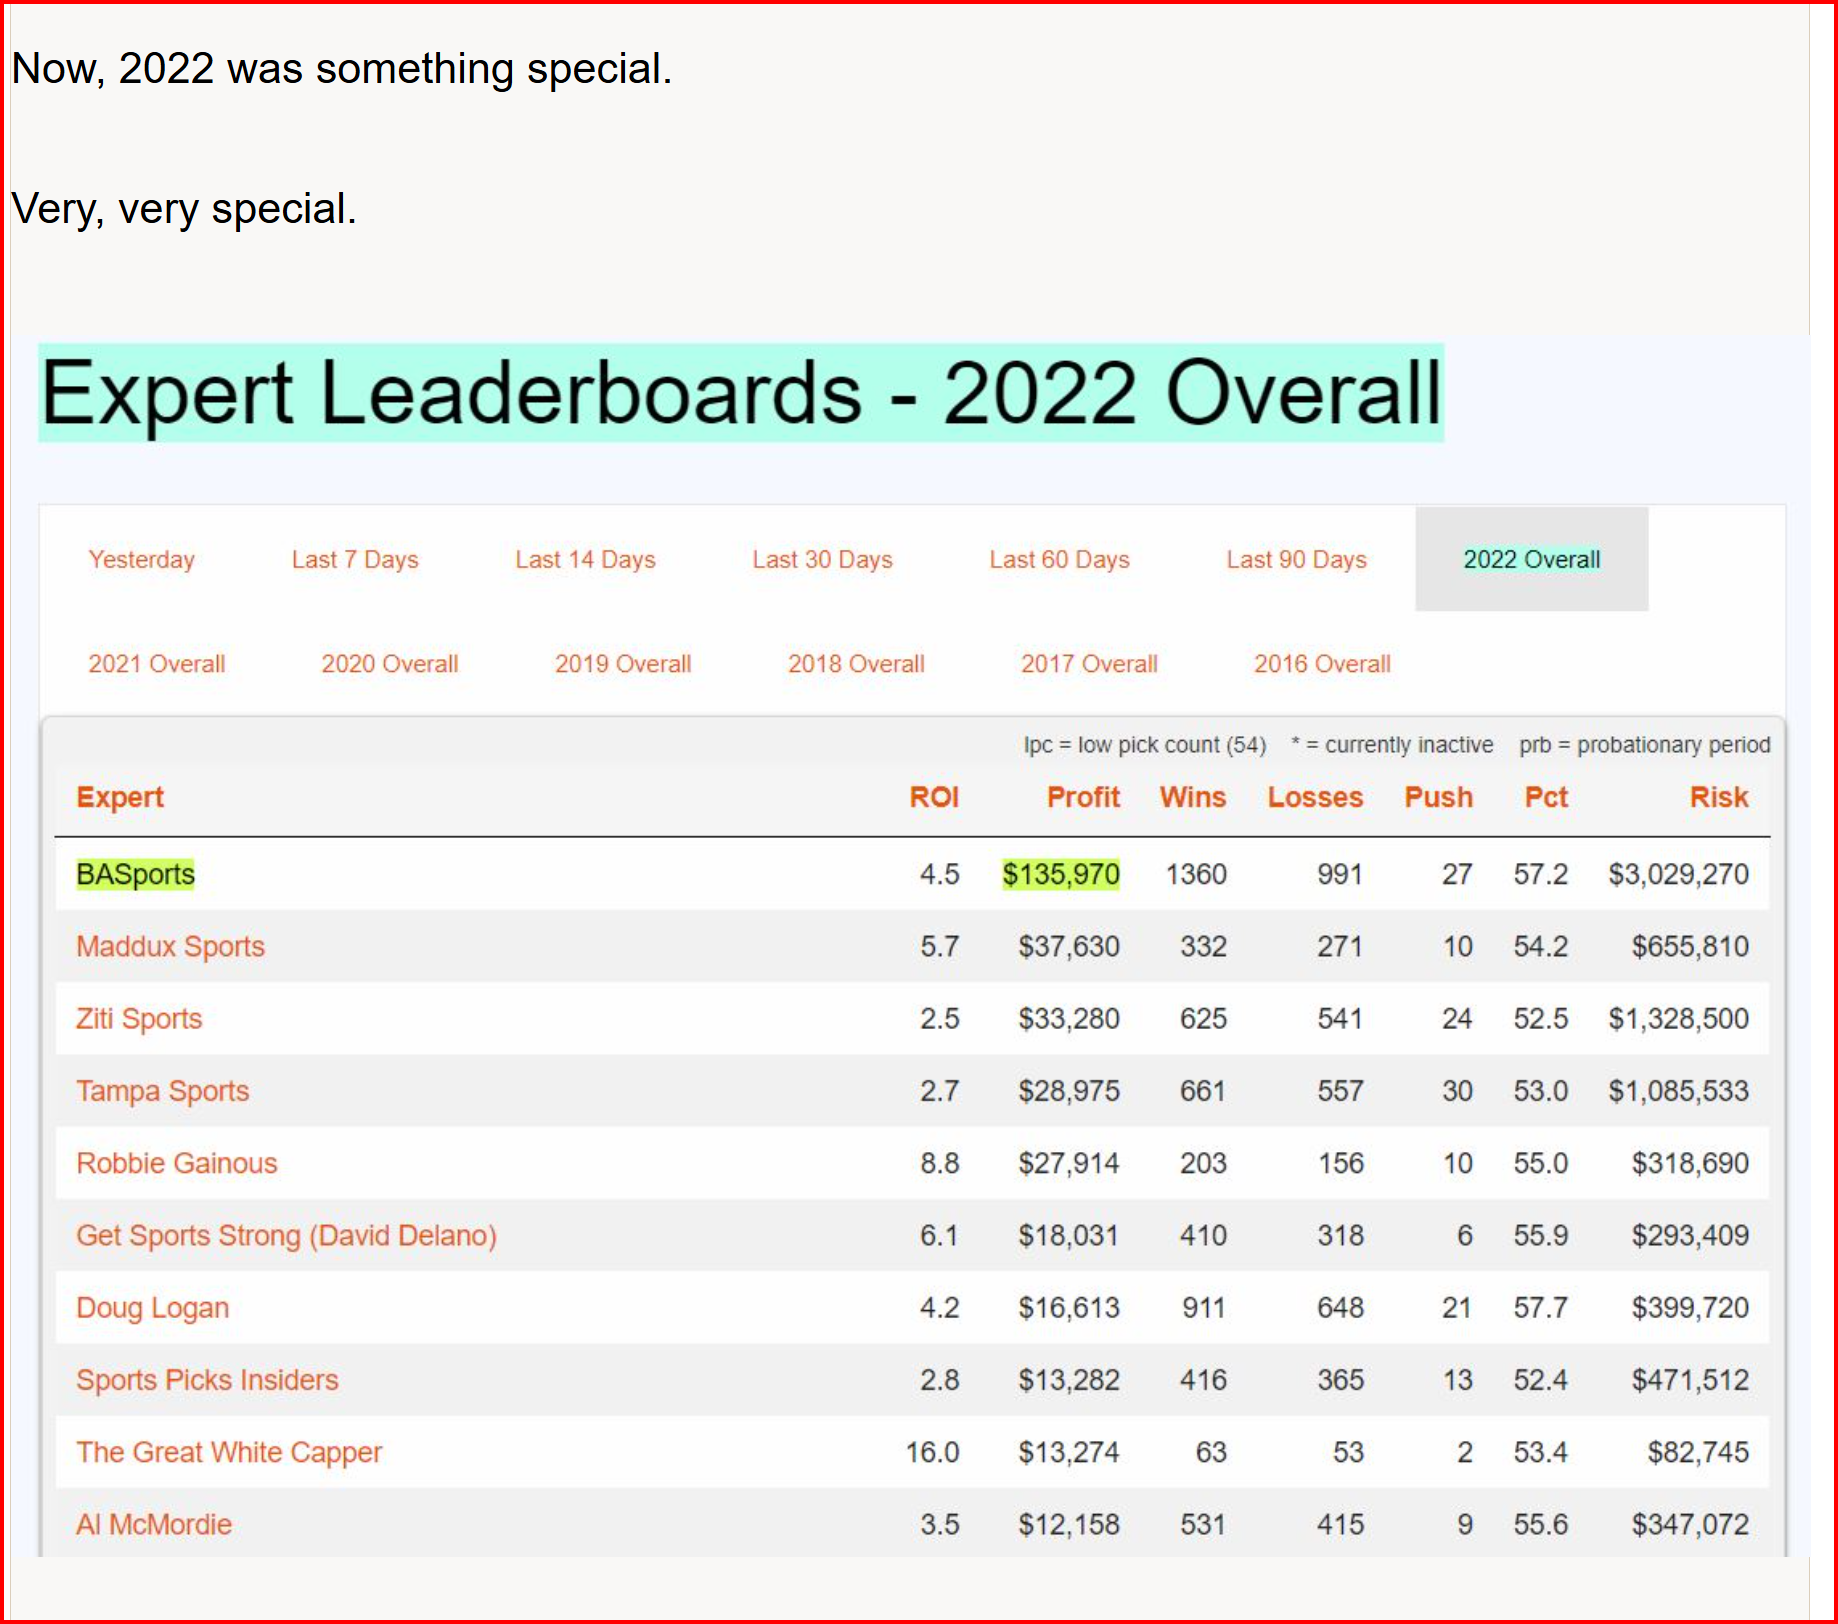Sort the table by ROI column
The image size is (1838, 1624).
coord(933,797)
